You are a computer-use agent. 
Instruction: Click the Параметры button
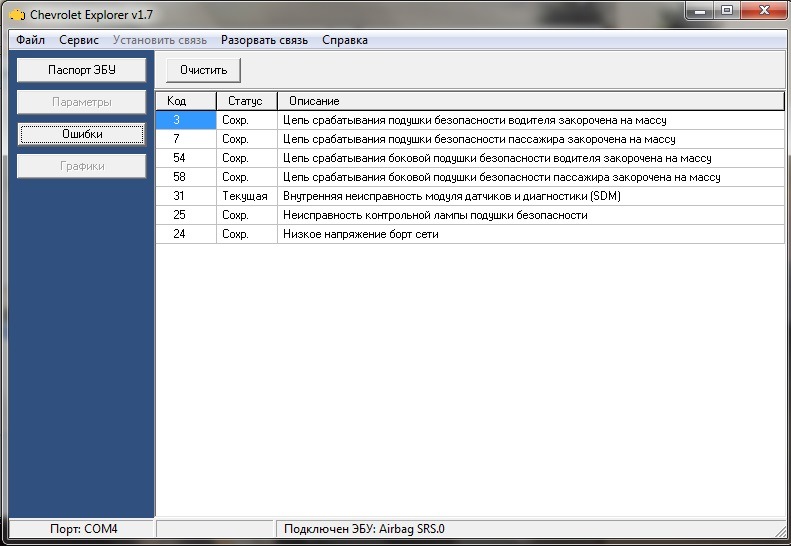[82, 102]
